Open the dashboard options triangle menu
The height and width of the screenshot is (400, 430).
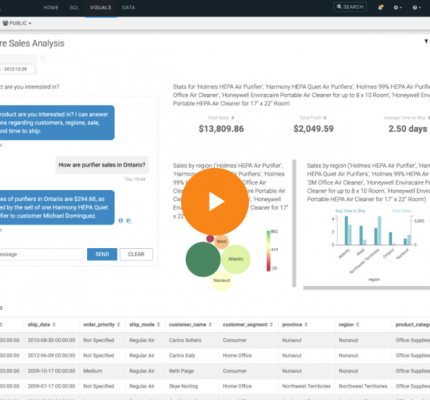(x=426, y=41)
